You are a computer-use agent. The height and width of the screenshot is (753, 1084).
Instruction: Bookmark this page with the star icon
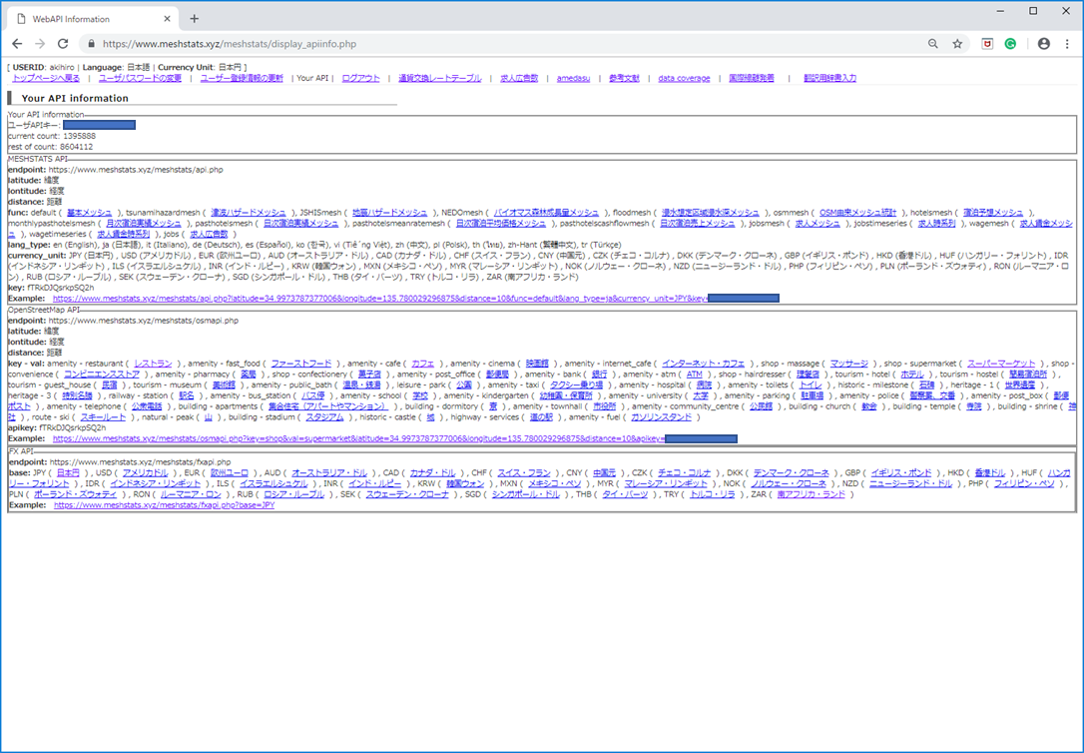pyautogui.click(x=957, y=44)
